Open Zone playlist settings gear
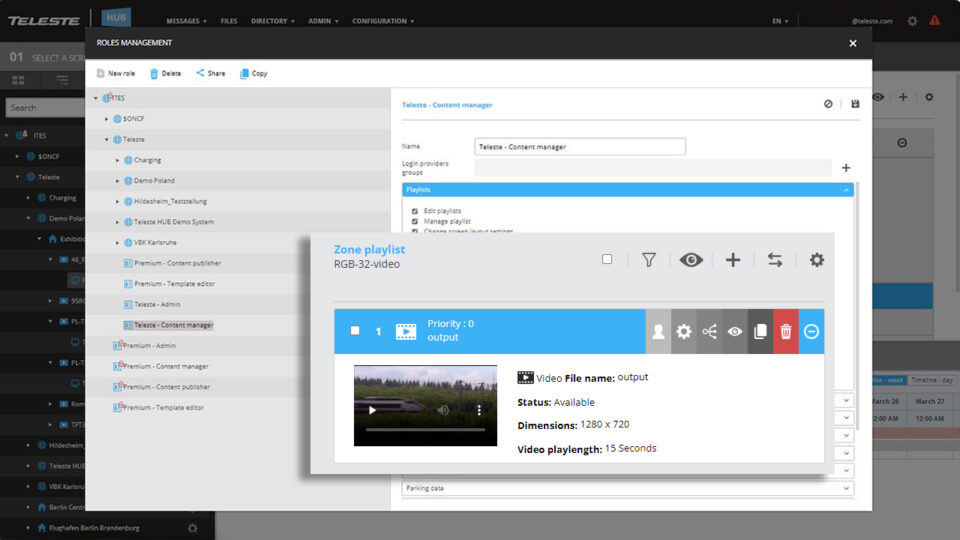 [x=817, y=260]
